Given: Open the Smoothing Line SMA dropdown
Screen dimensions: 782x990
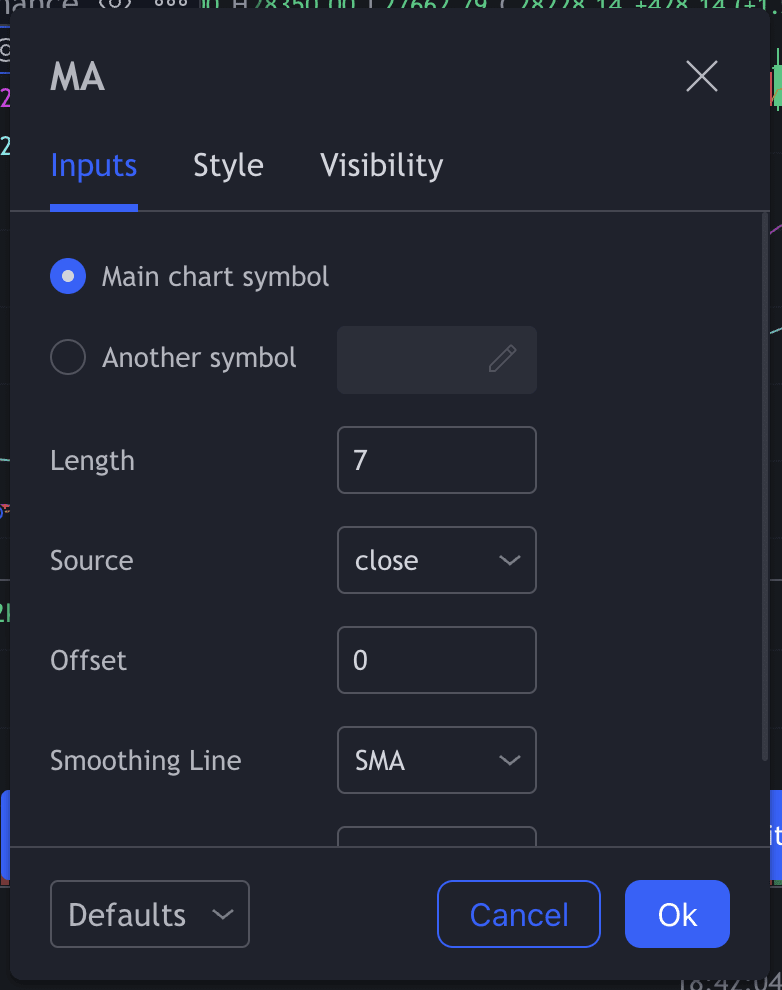Looking at the screenshot, I should 437,760.
